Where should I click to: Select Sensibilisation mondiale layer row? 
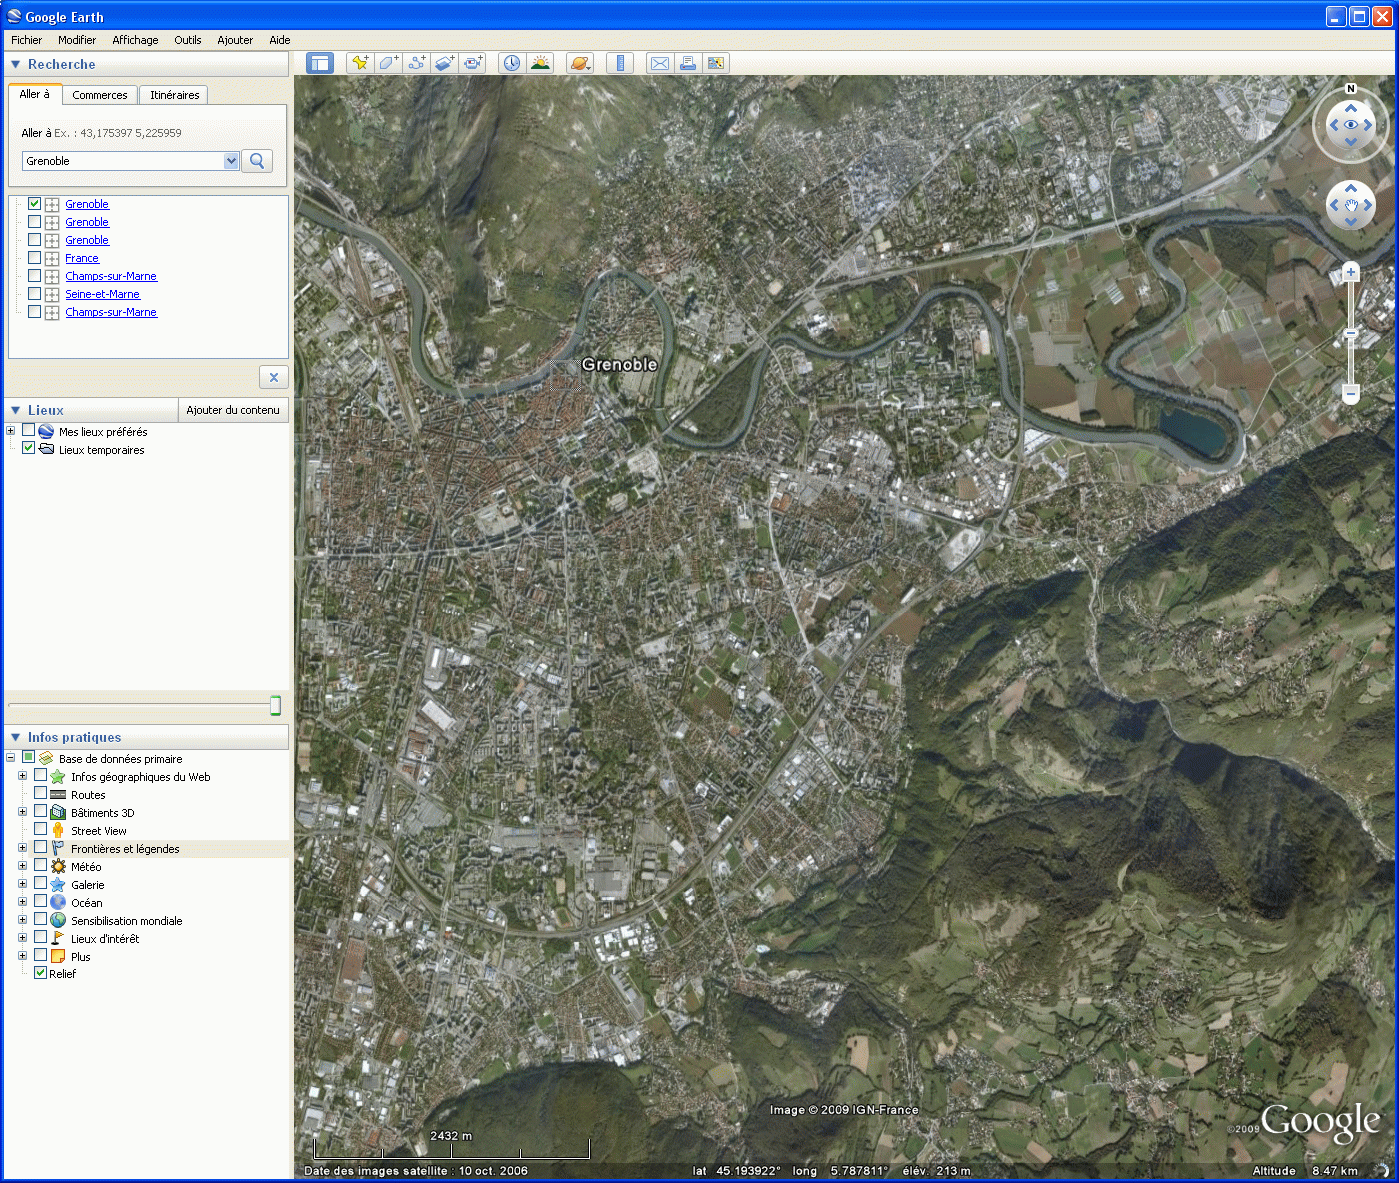(x=126, y=921)
